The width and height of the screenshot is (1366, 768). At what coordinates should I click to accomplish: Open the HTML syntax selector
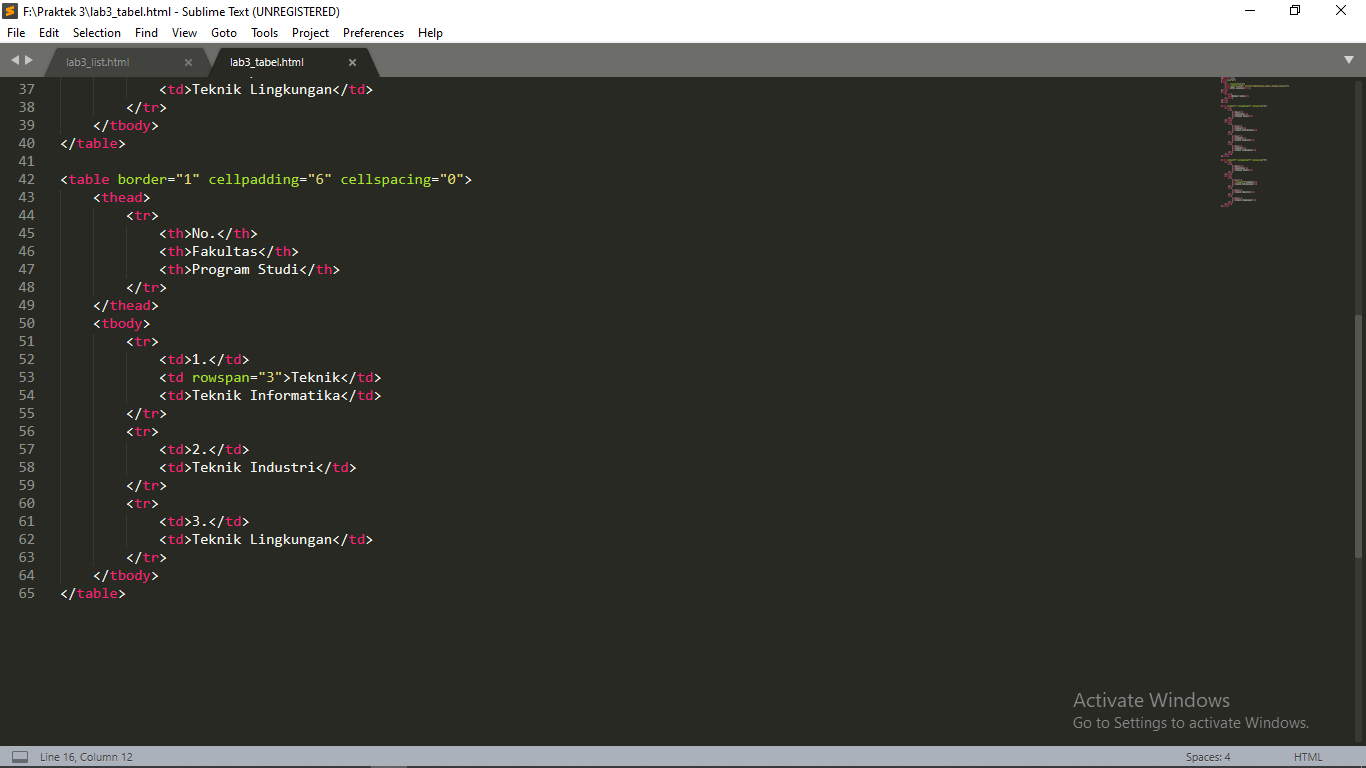[1308, 757]
